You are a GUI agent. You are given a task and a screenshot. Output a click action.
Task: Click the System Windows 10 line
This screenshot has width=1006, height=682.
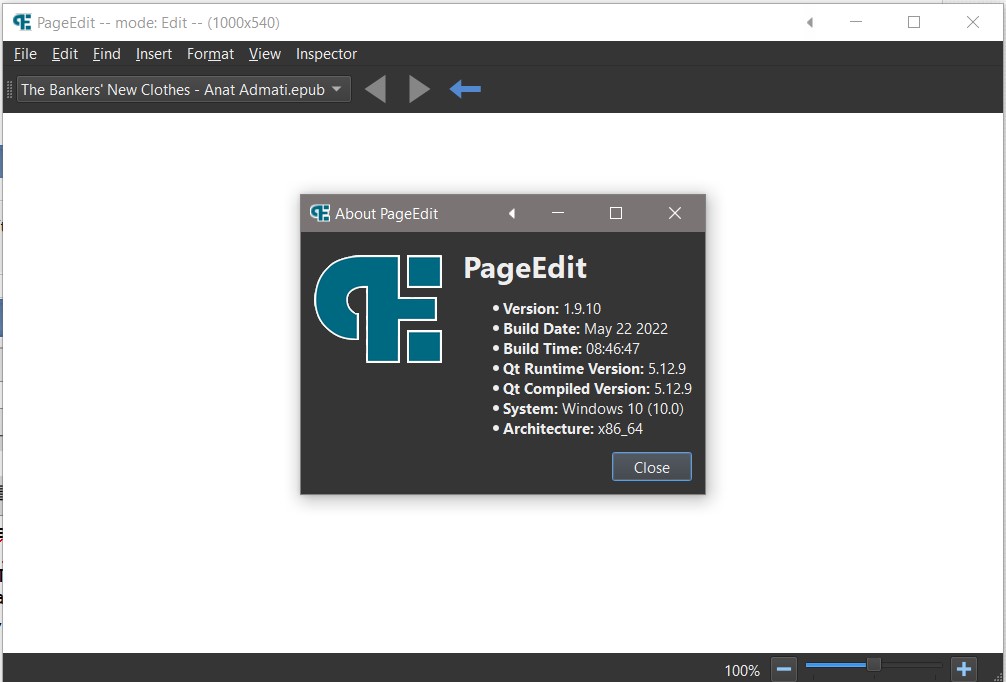click(588, 409)
